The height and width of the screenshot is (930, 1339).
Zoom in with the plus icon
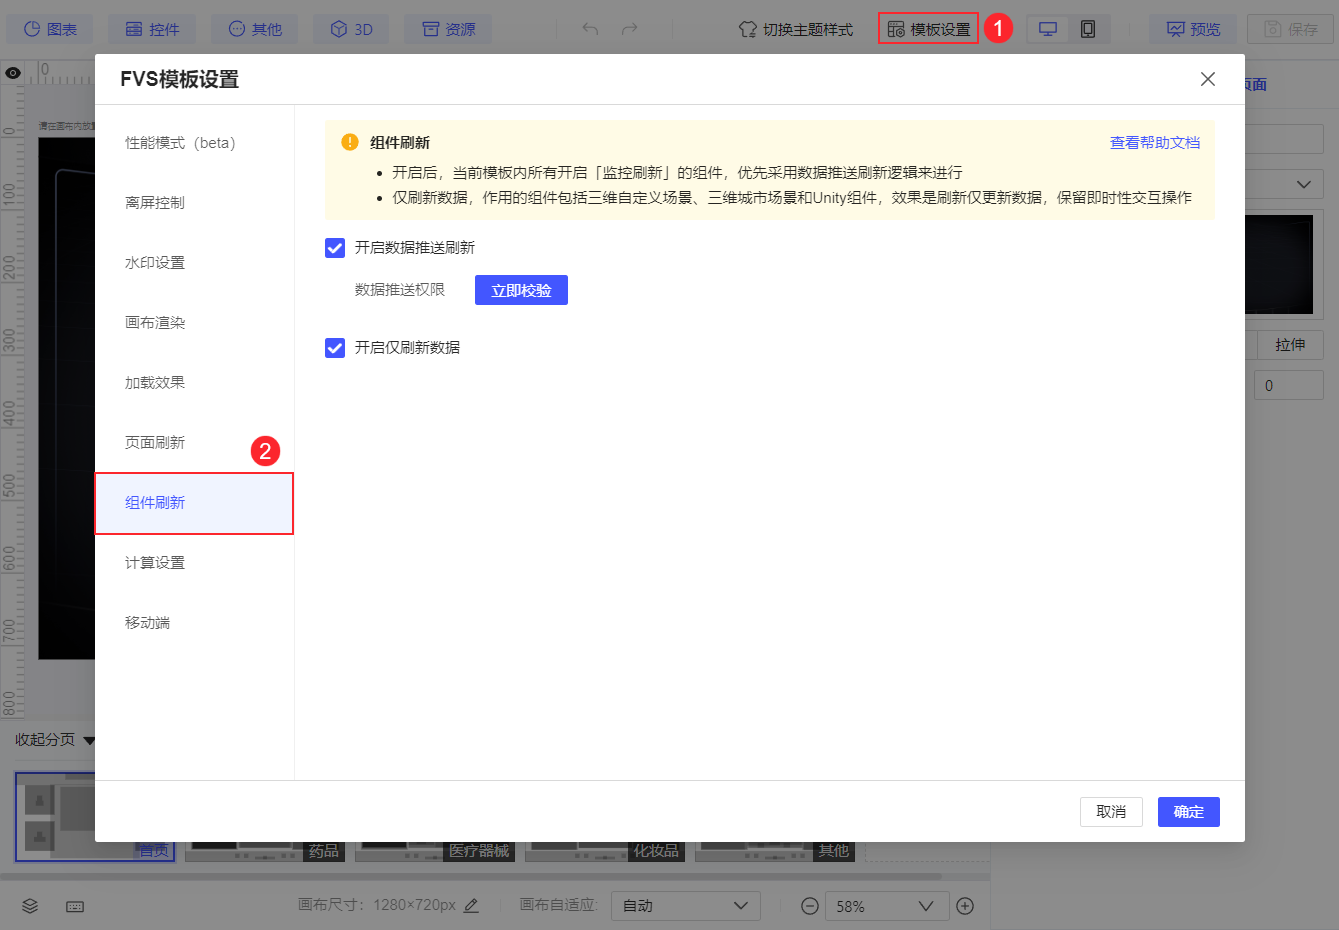[965, 906]
